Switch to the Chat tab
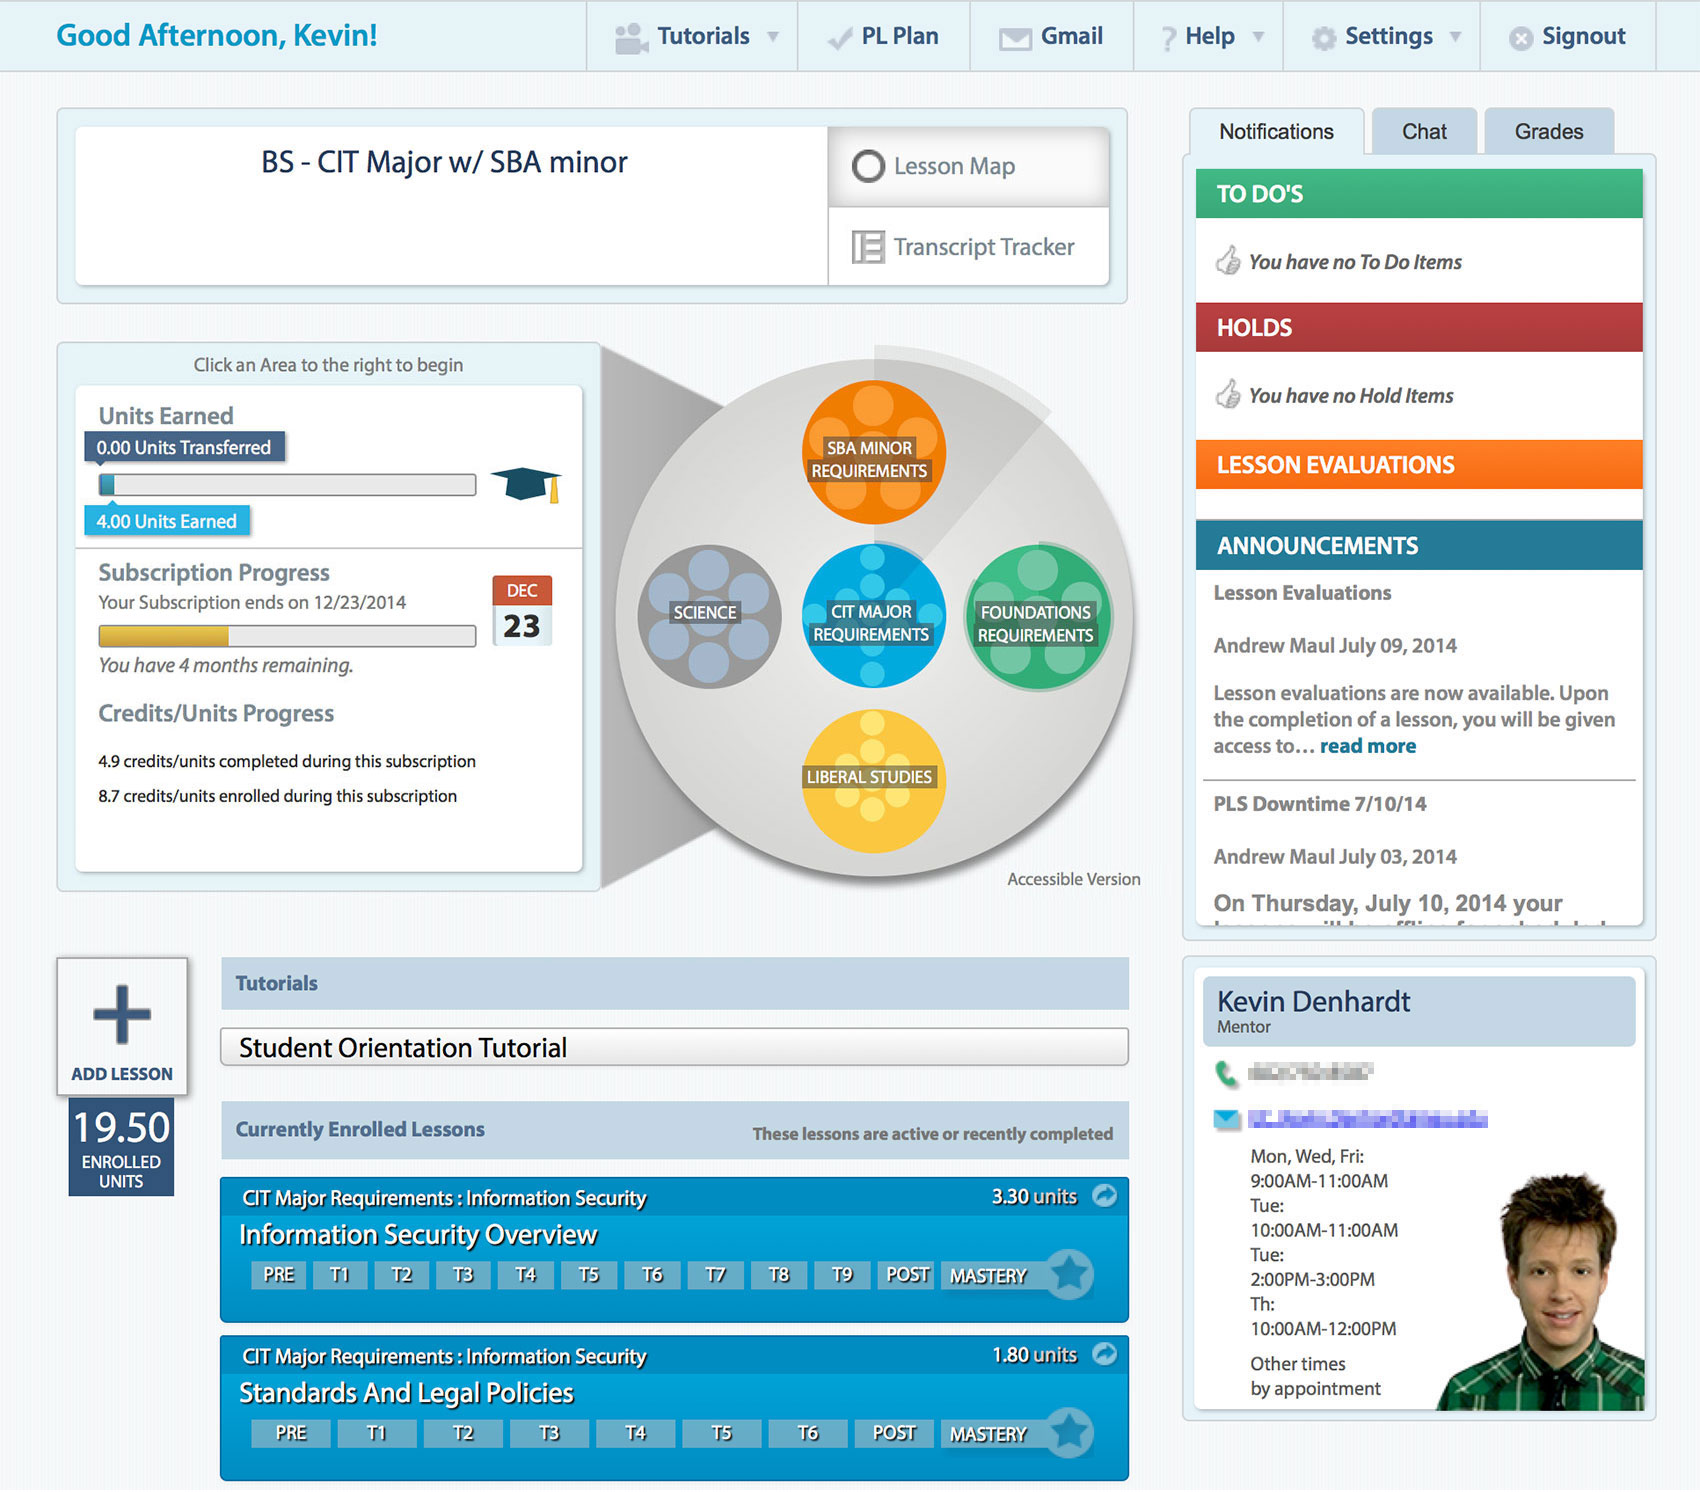 tap(1424, 131)
